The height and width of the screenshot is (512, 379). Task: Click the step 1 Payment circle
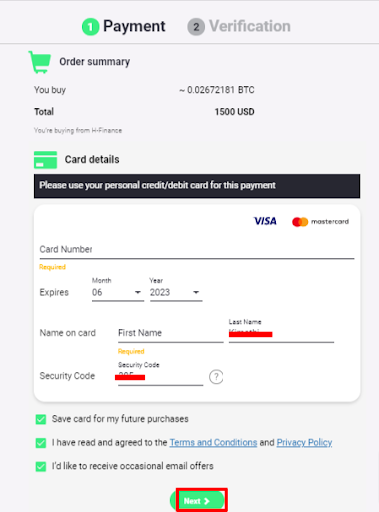pos(90,27)
